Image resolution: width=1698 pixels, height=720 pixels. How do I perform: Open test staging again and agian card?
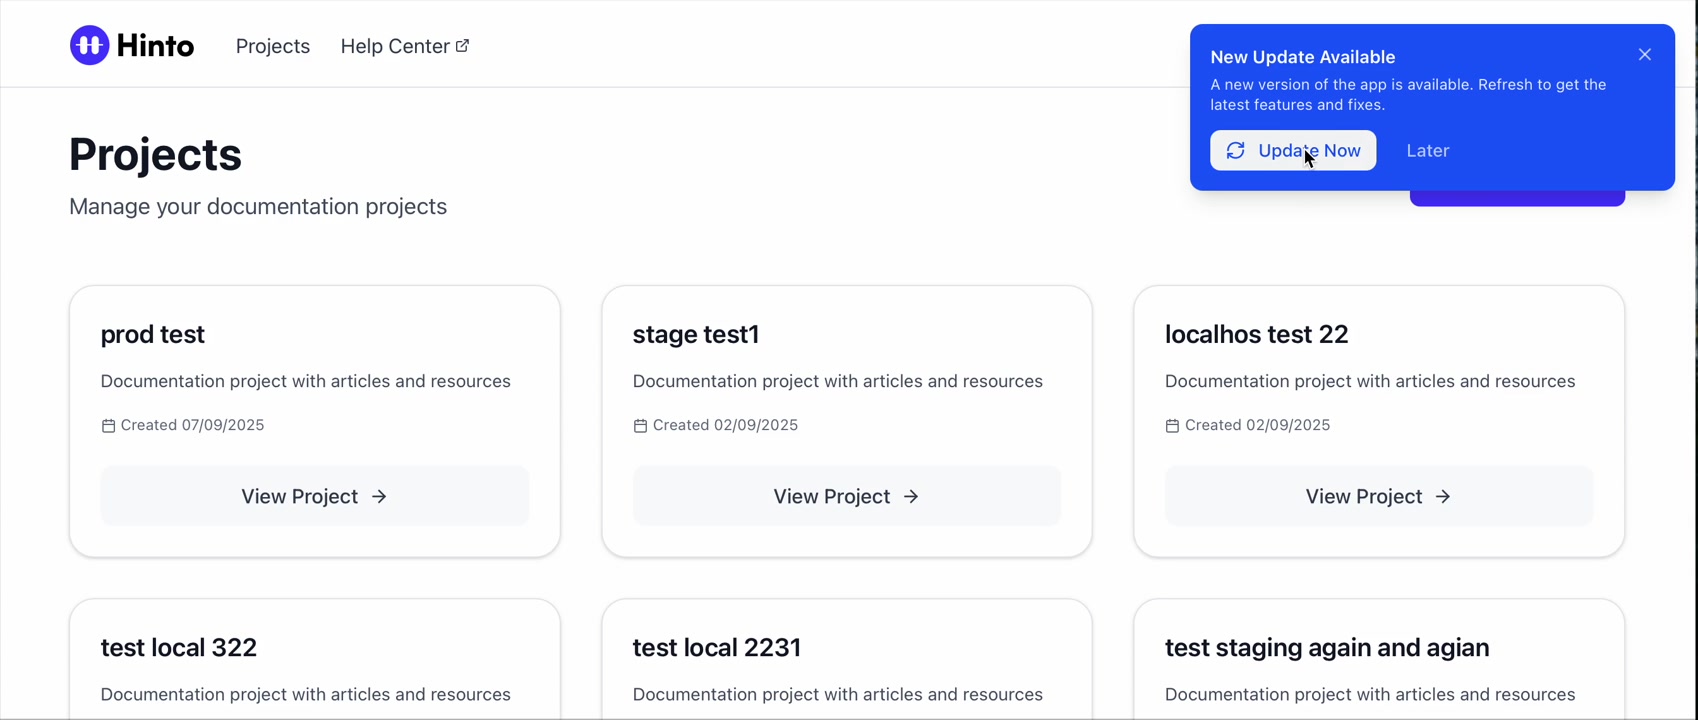(1327, 648)
